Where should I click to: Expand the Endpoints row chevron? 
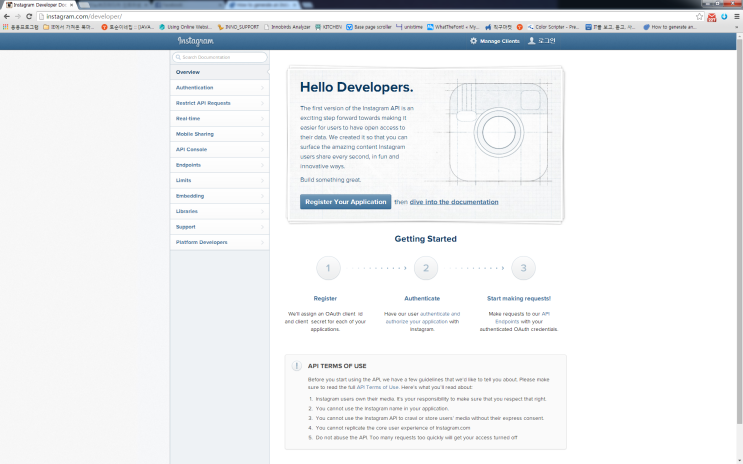[262, 165]
